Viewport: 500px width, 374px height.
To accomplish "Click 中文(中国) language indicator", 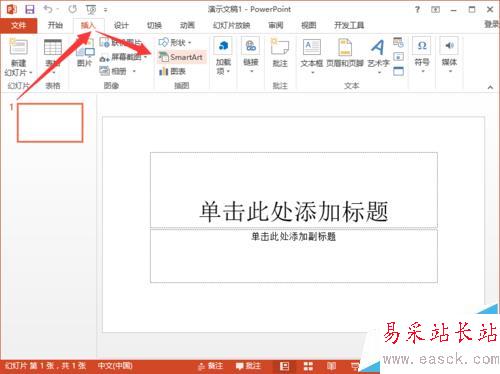I will tap(115, 366).
